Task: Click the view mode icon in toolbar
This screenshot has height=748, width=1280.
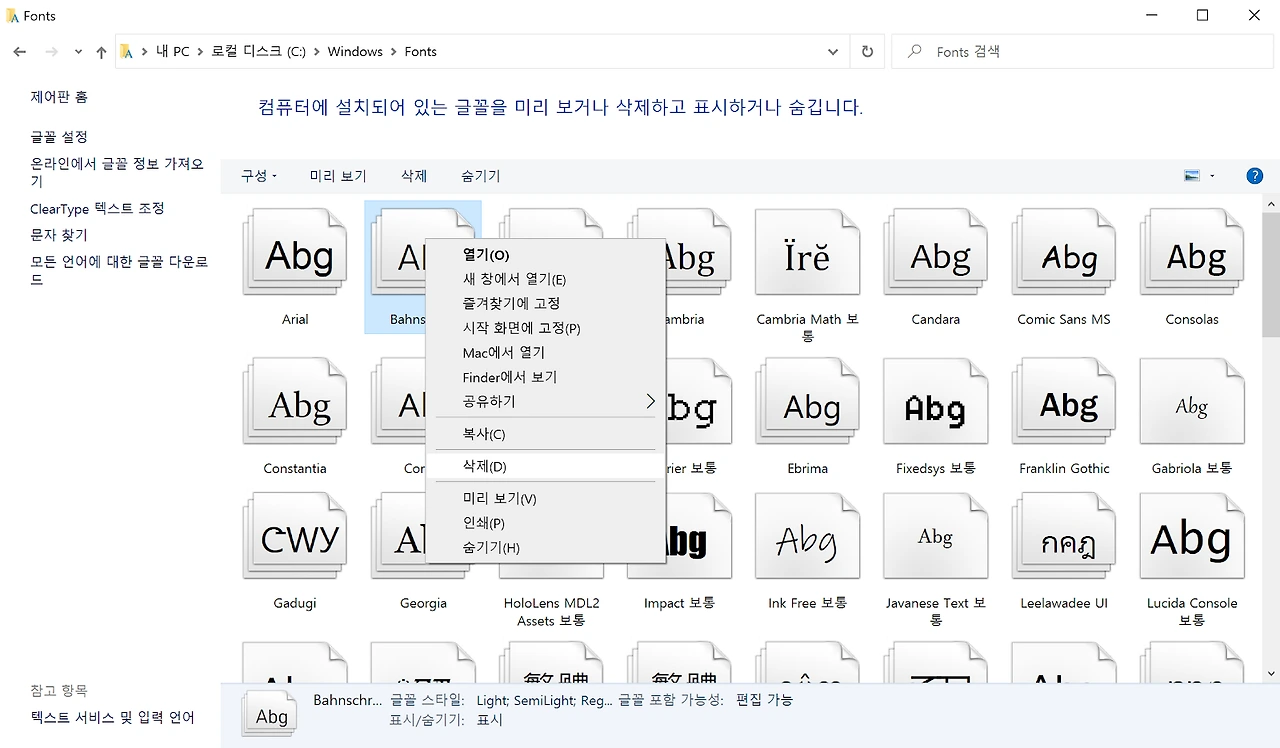Action: click(x=1191, y=176)
